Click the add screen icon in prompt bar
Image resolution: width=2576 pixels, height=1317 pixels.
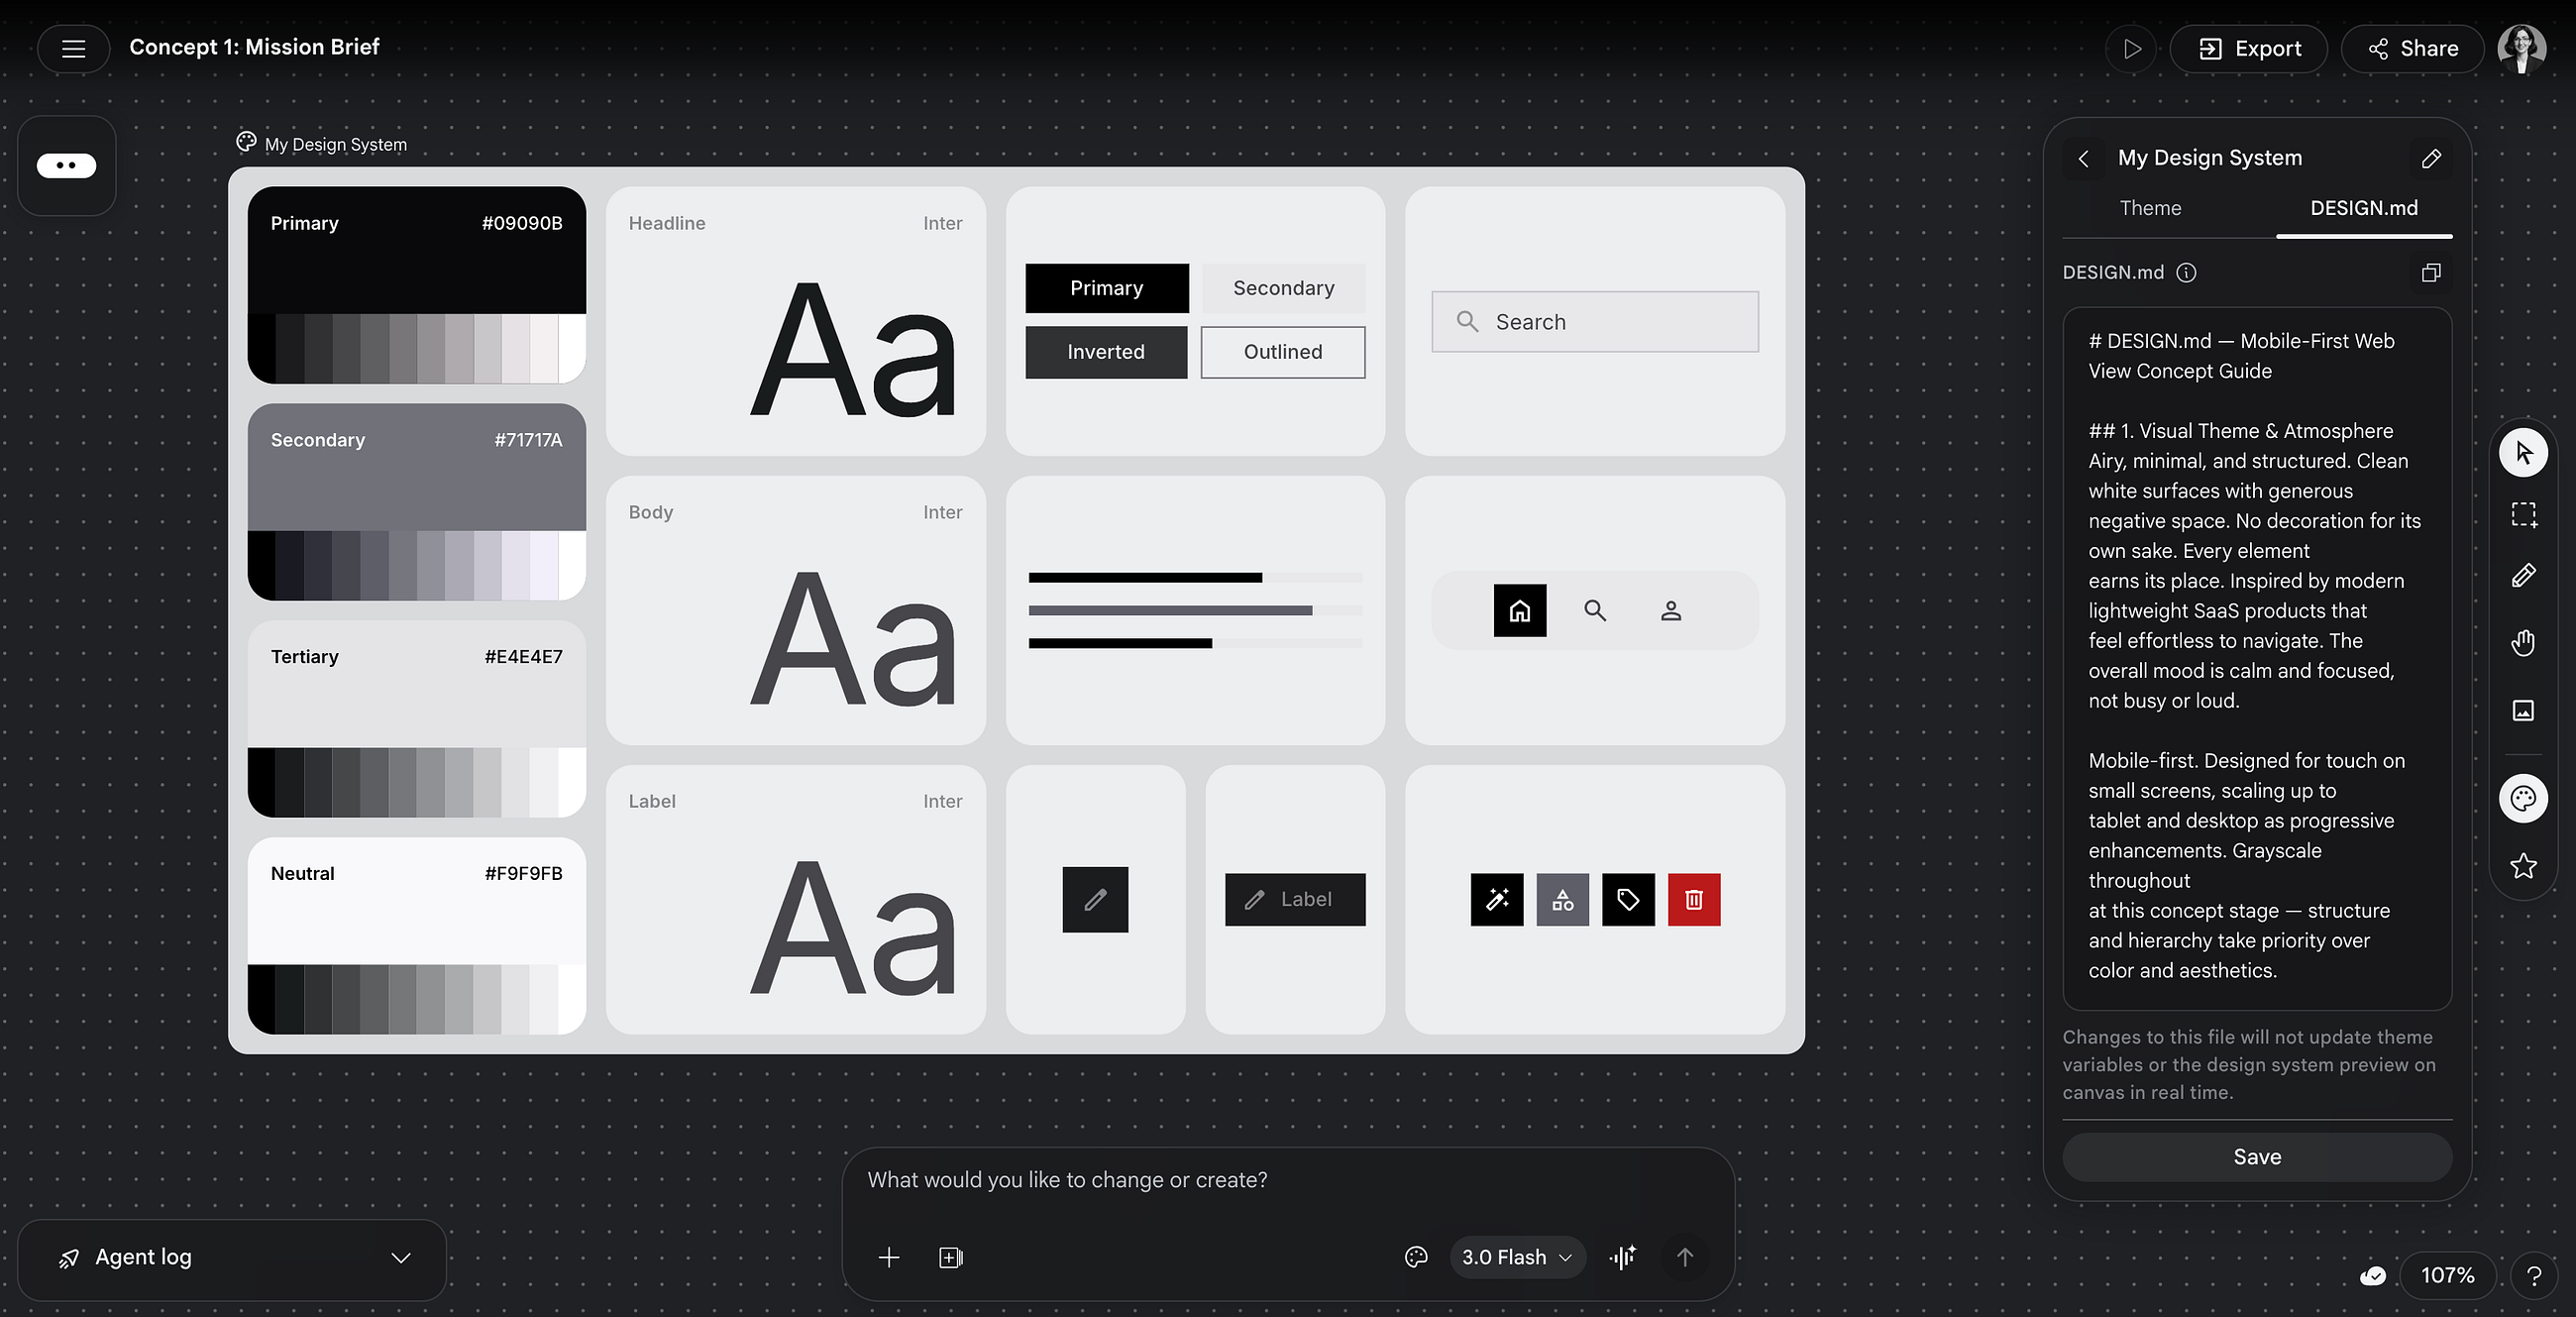[951, 1258]
